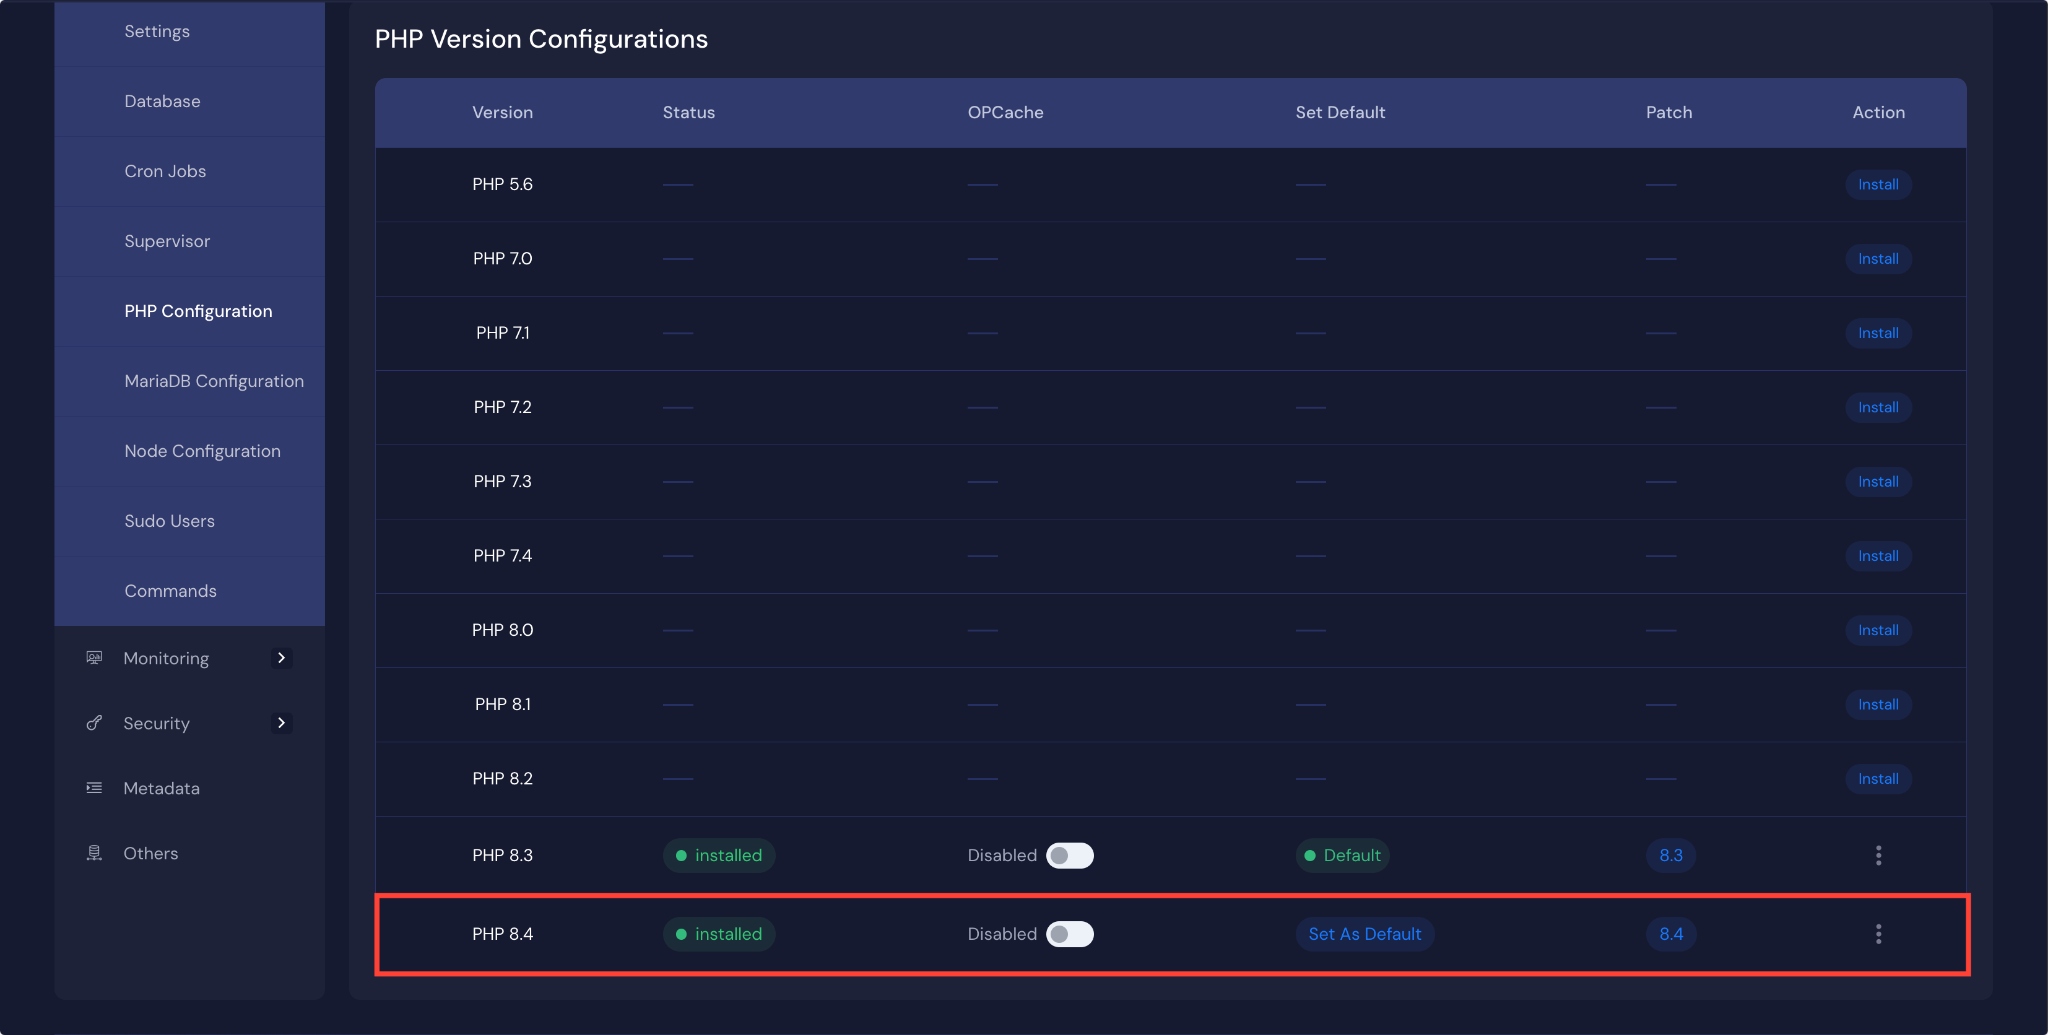Click the Others sidebar icon
Image resolution: width=2048 pixels, height=1035 pixels.
pos(94,853)
